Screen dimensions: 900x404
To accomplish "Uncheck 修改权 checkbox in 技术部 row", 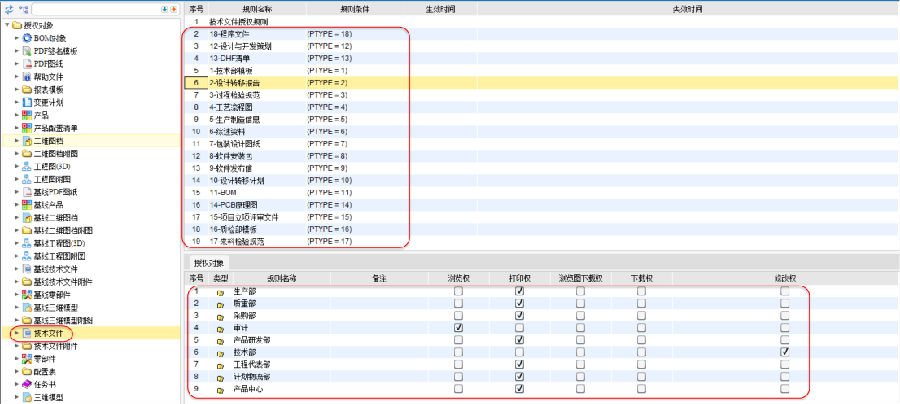I will 785,352.
